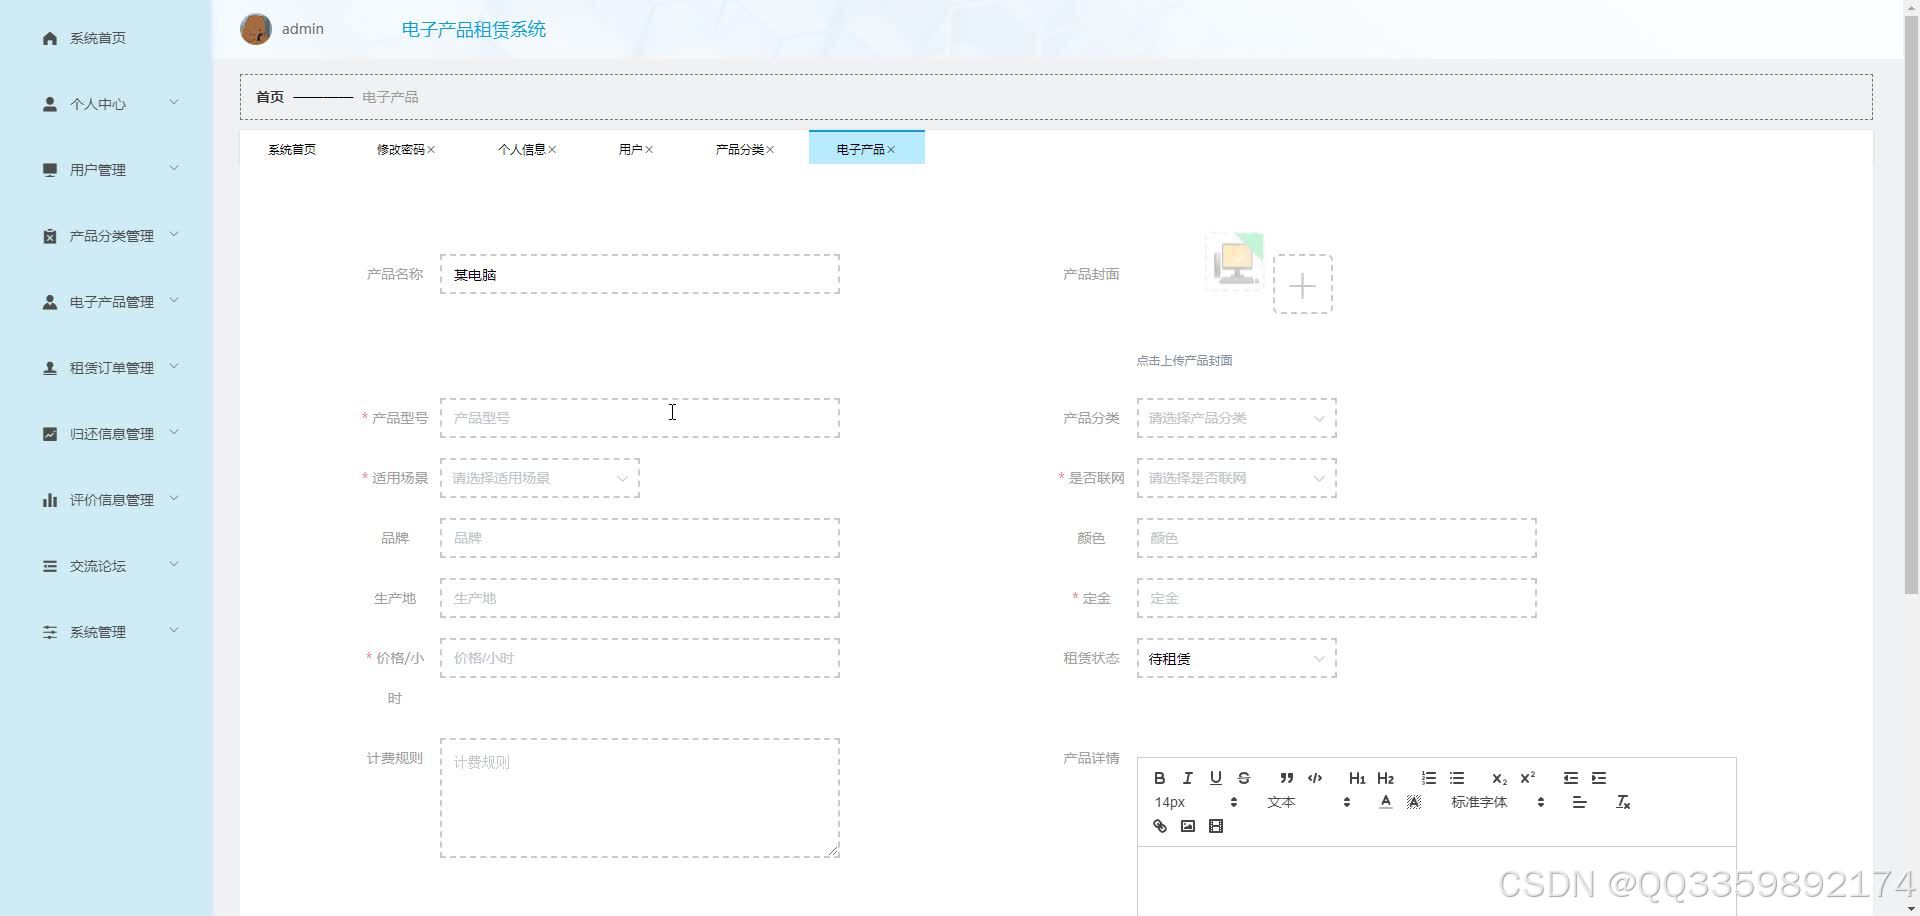Open text color picker in editor
This screenshot has width=1920, height=916.
(1385, 802)
